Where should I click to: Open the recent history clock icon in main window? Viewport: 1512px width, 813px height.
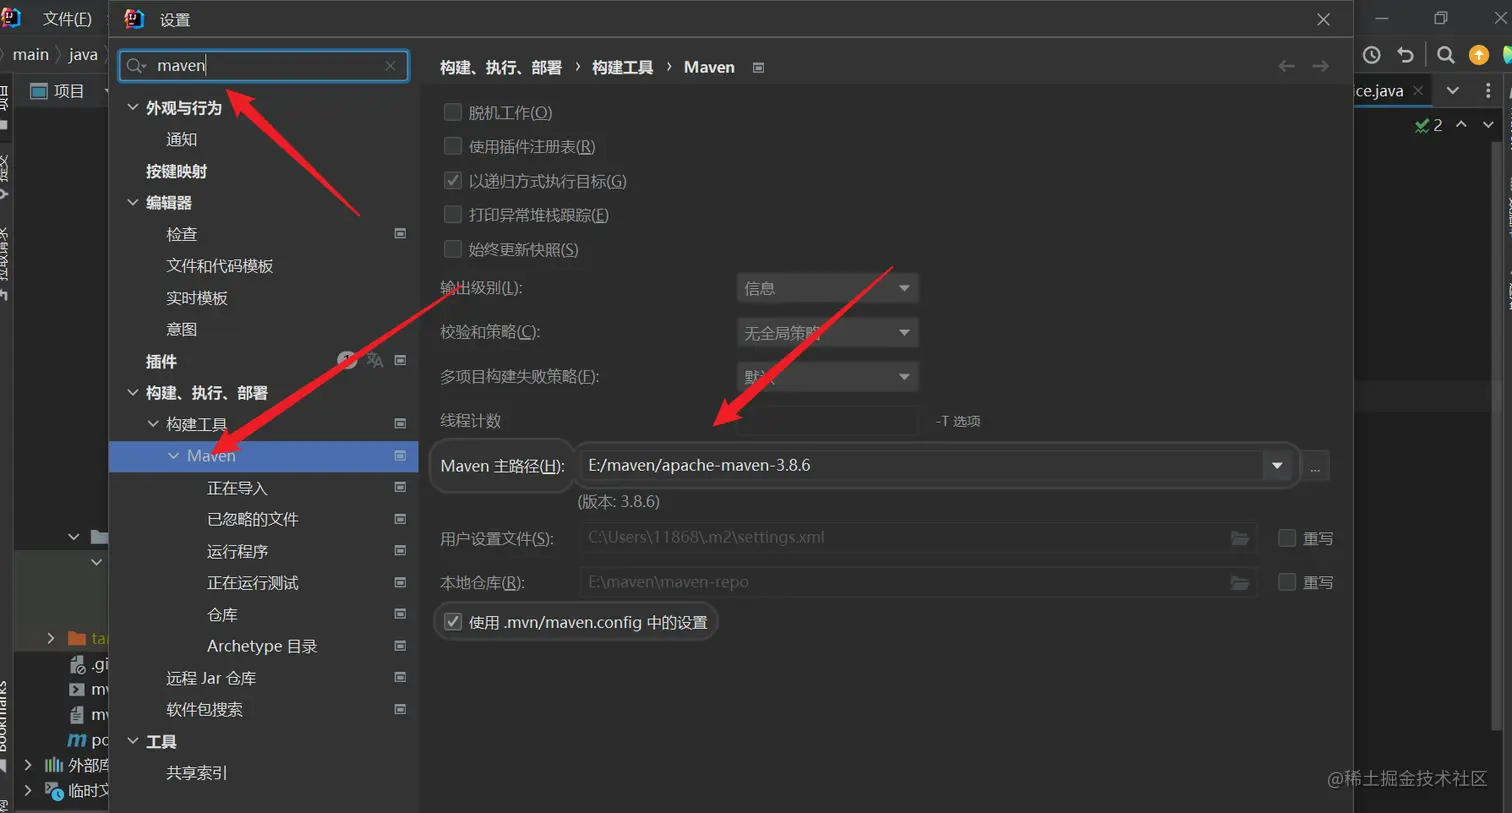(x=1372, y=55)
